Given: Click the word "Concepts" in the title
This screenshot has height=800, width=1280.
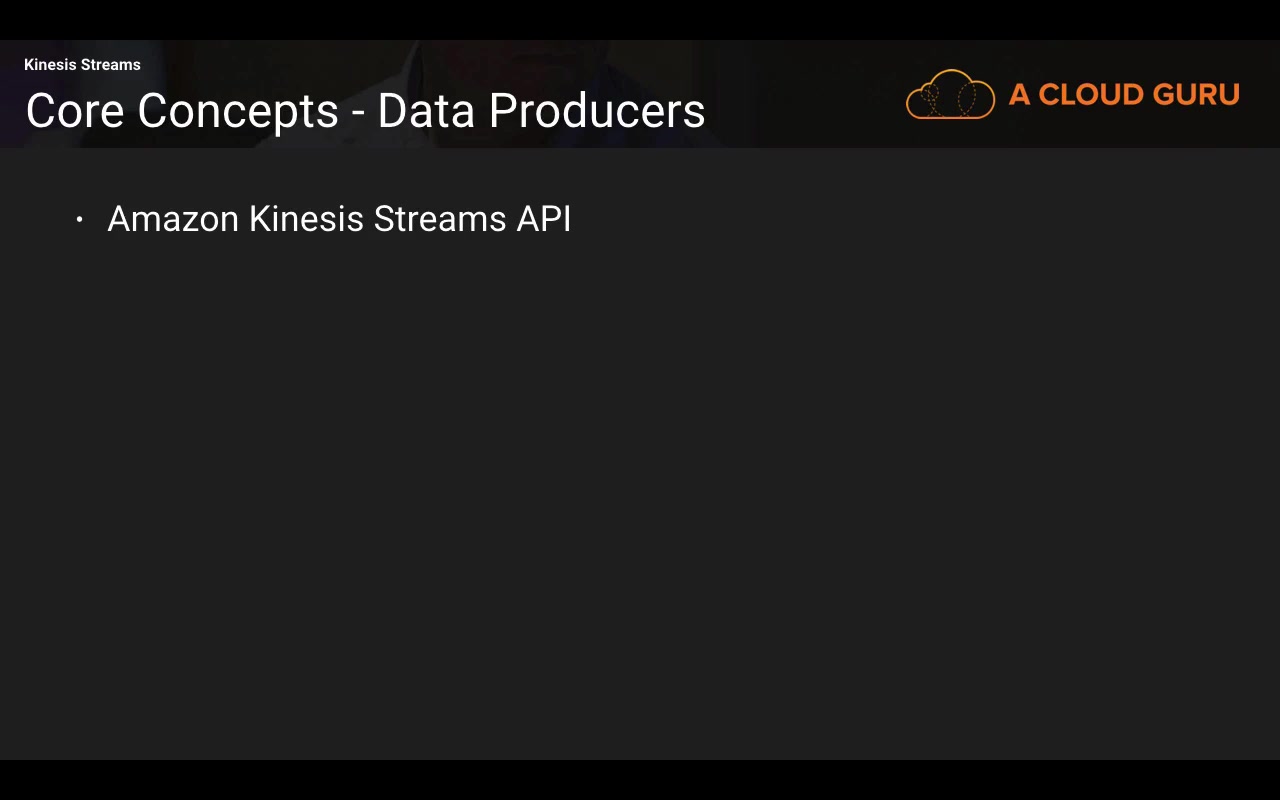Looking at the screenshot, I should pyautogui.click(x=238, y=111).
